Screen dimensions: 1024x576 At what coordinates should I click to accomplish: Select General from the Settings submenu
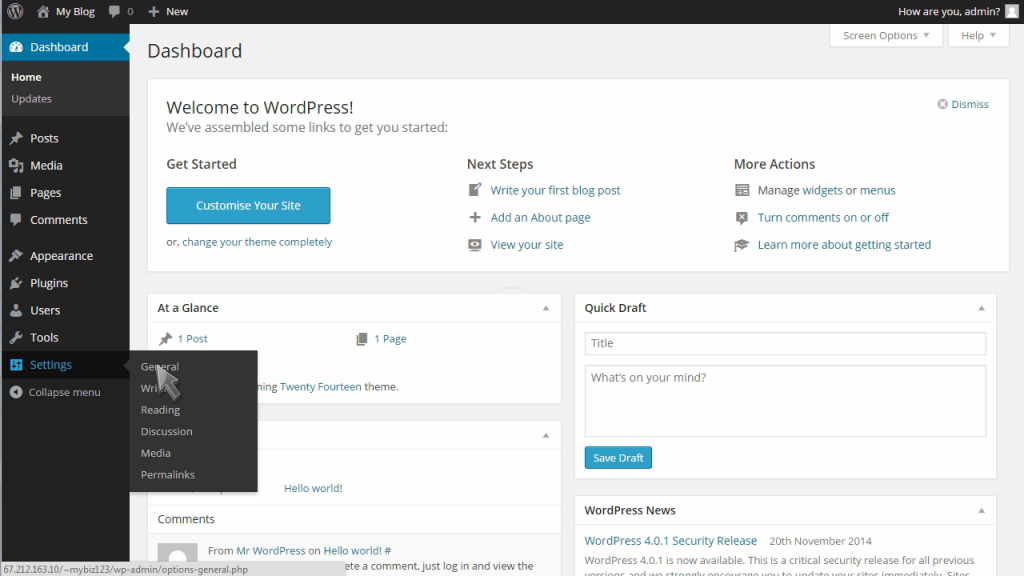tap(159, 366)
